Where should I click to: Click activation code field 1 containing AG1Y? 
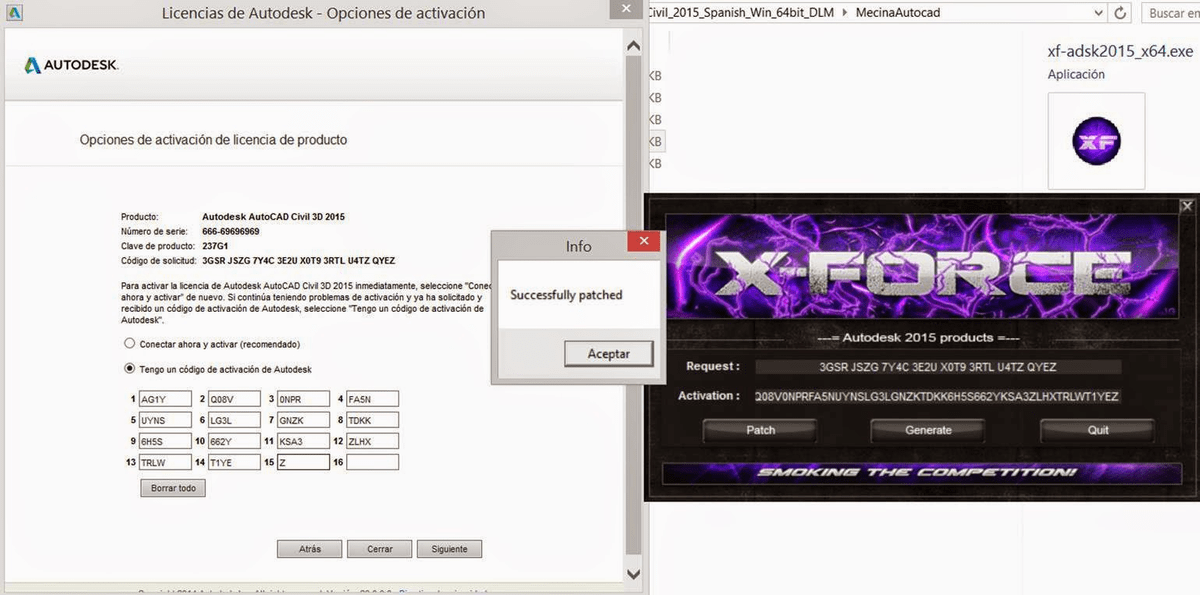tap(165, 398)
